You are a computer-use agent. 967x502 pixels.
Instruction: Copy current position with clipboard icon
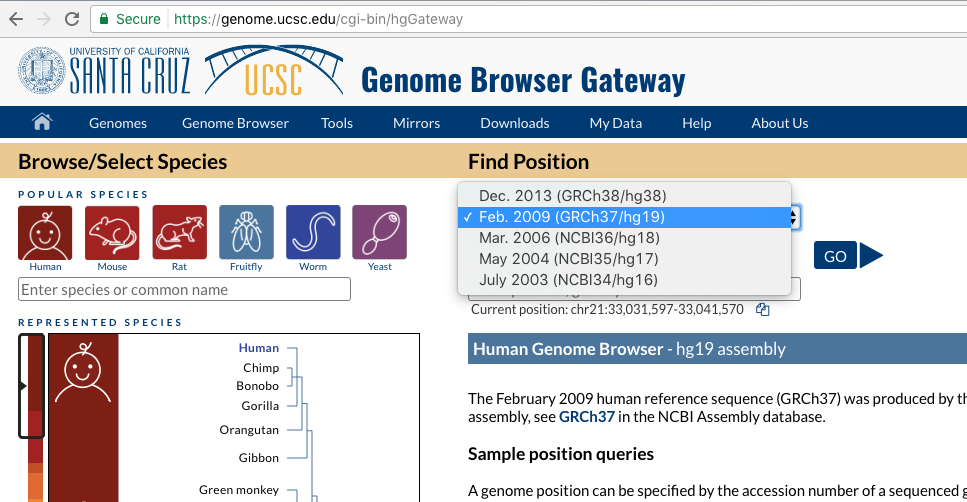point(763,310)
